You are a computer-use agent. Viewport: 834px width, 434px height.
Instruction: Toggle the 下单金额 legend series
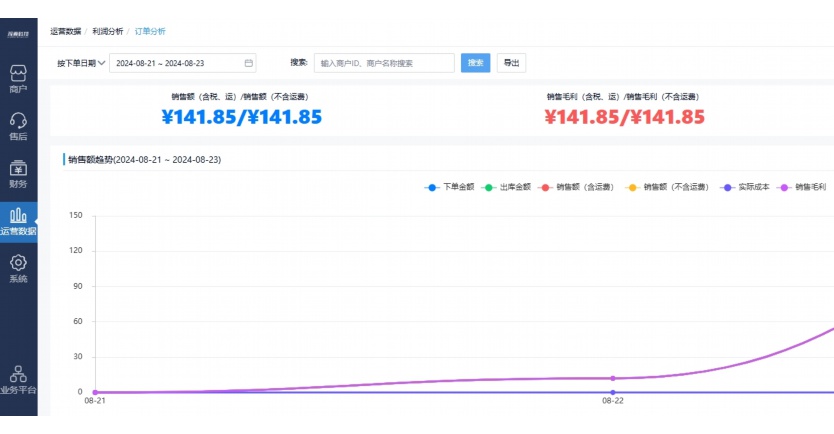click(x=449, y=187)
